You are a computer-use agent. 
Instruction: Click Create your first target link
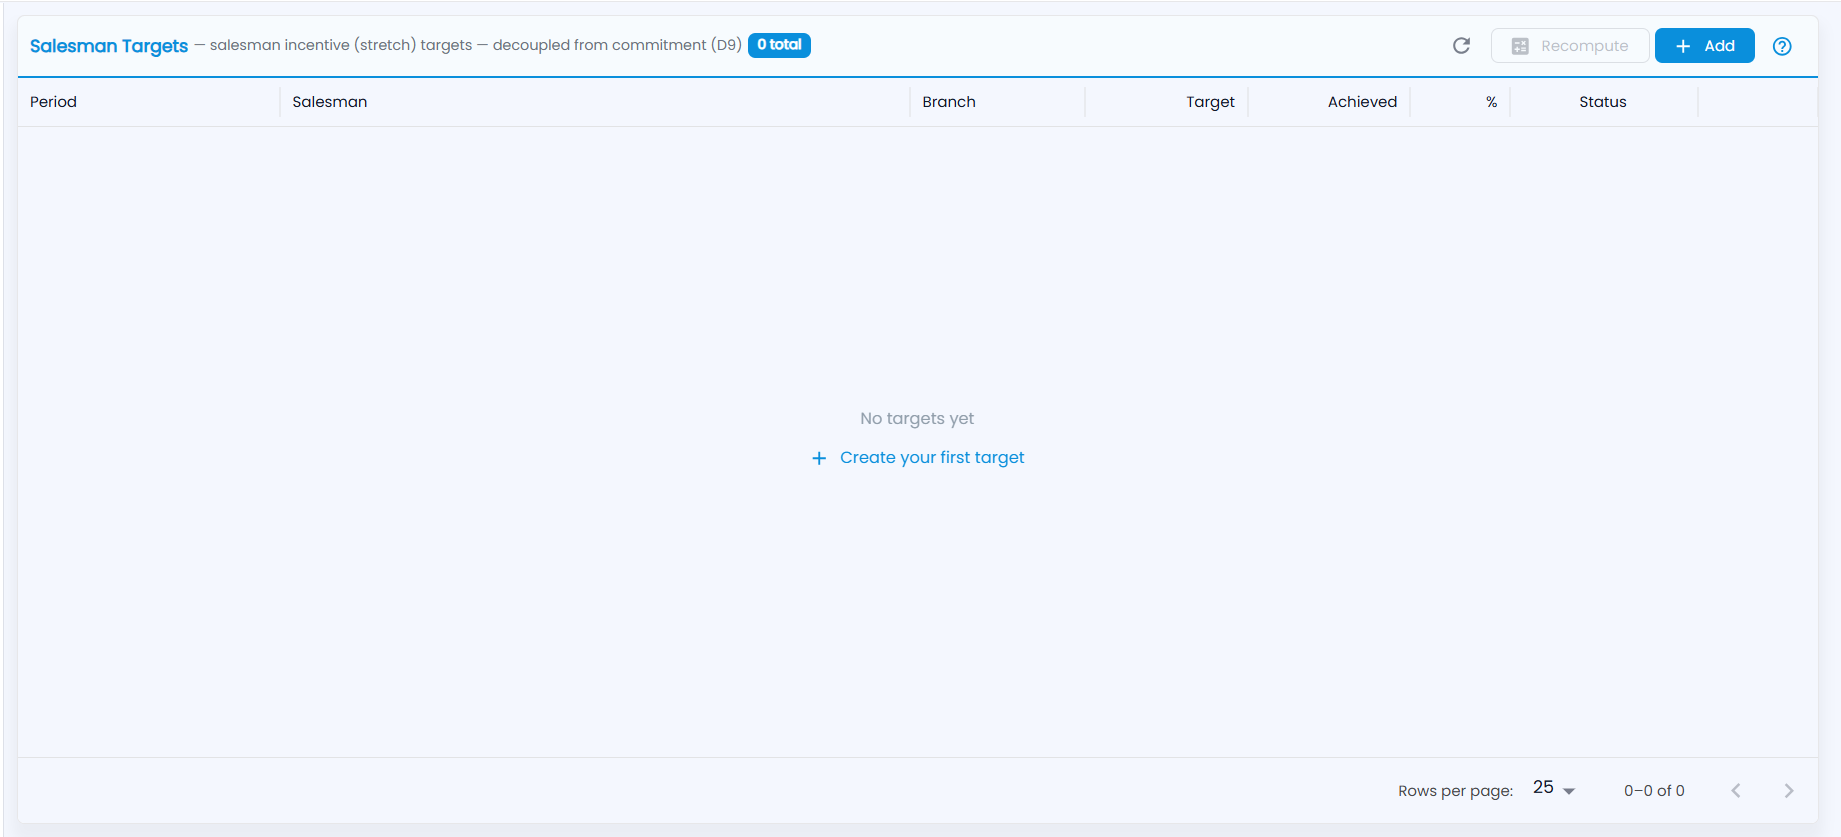[x=918, y=458]
